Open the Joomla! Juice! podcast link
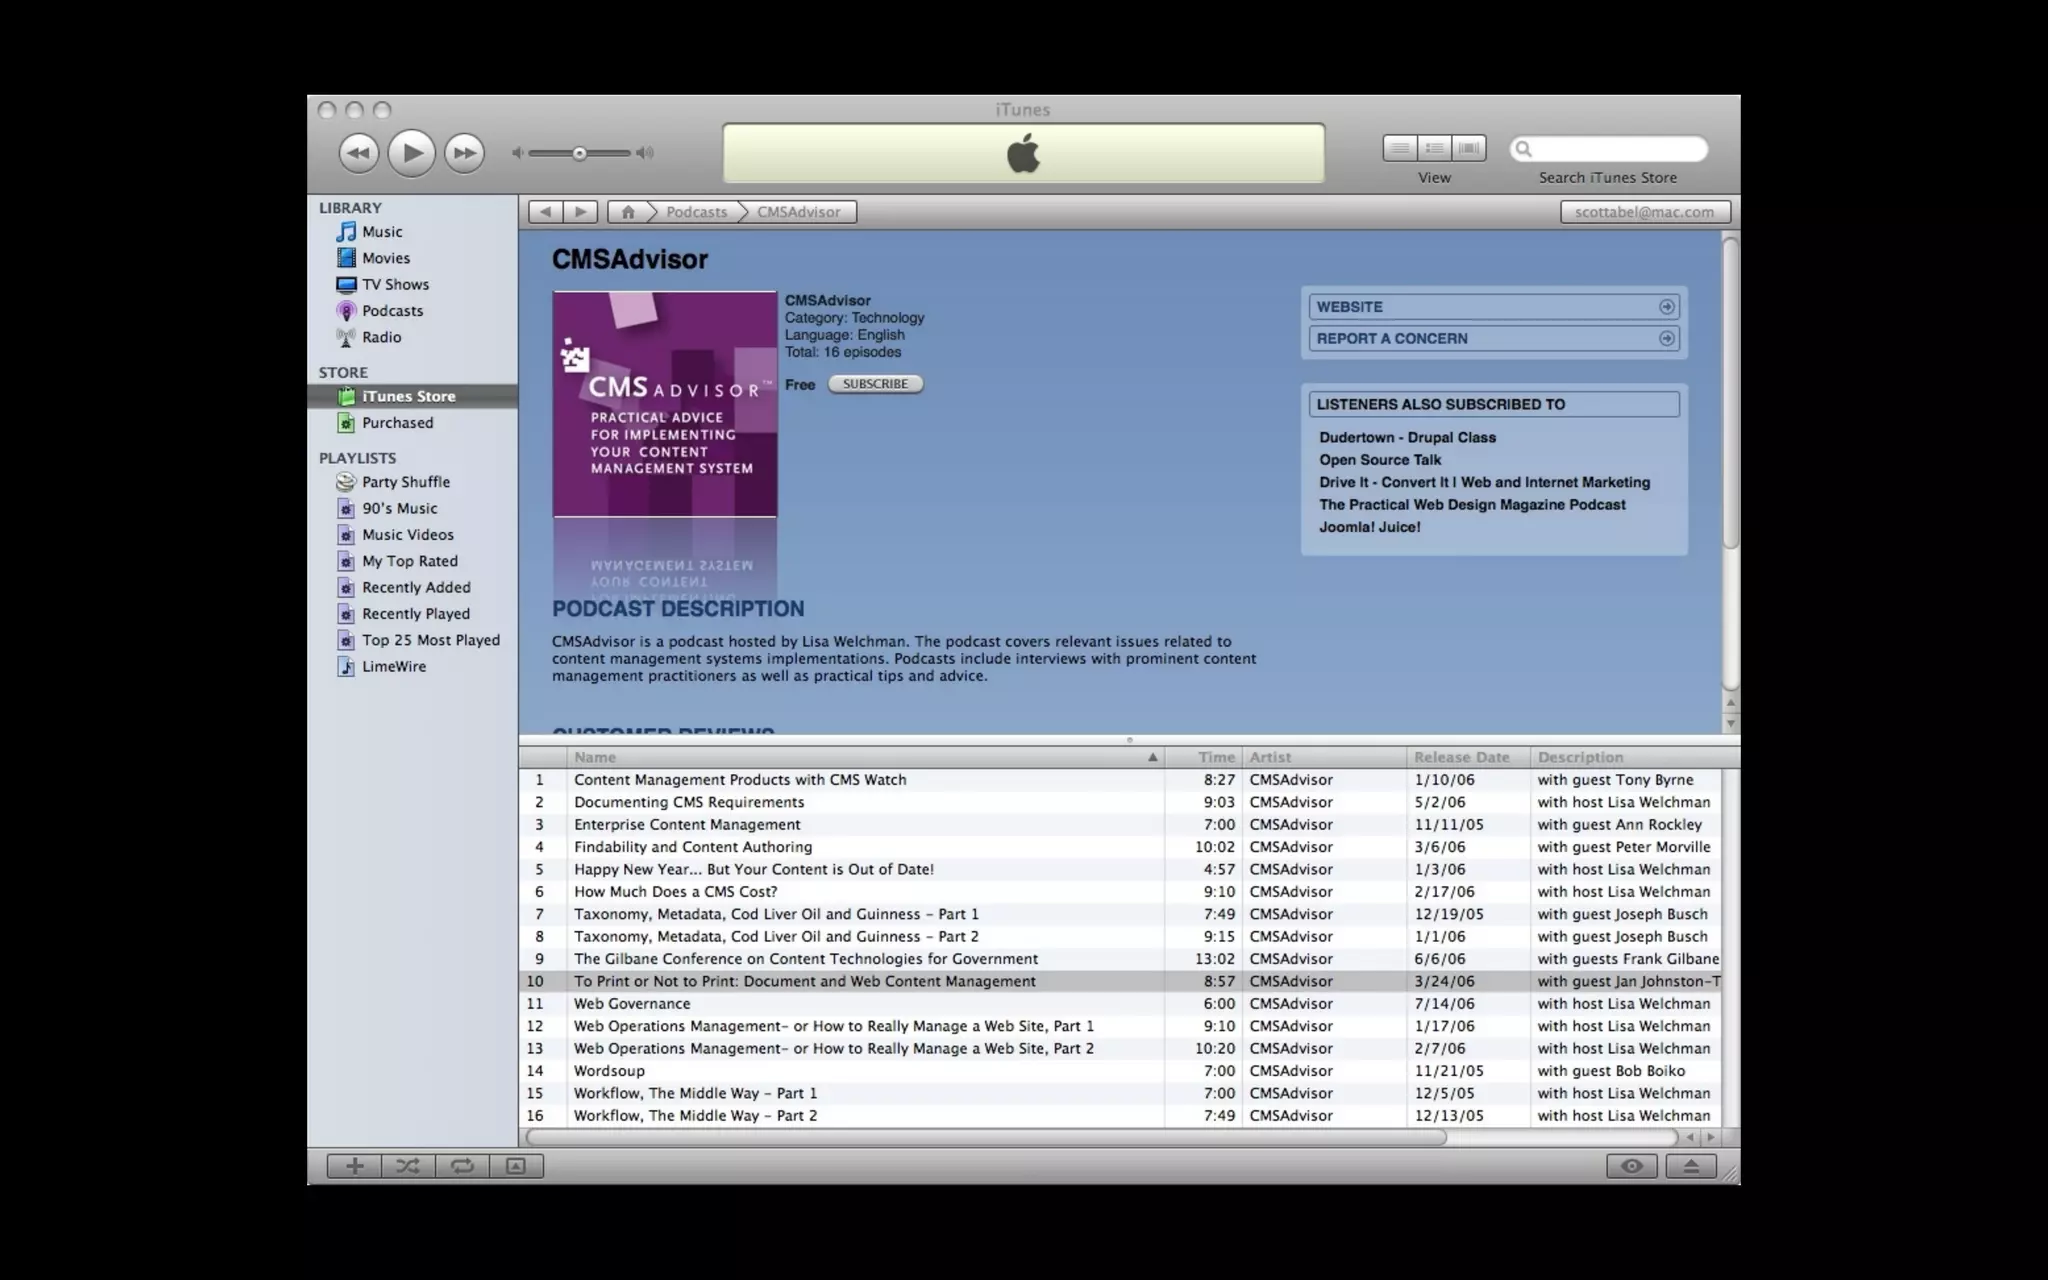This screenshot has height=1280, width=2048. point(1369,527)
